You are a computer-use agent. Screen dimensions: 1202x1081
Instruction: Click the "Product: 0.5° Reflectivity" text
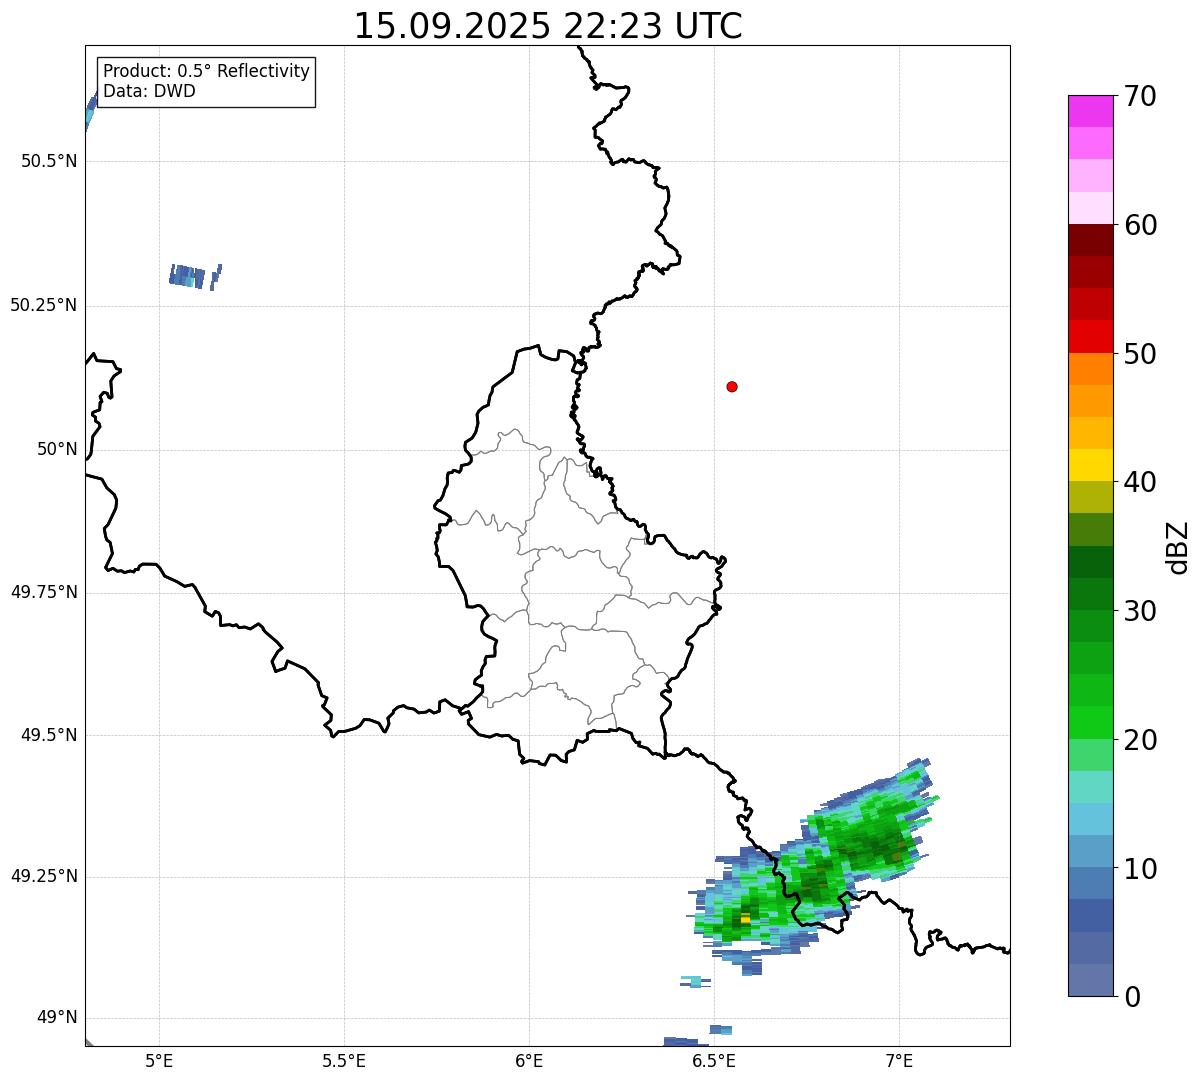(x=206, y=72)
